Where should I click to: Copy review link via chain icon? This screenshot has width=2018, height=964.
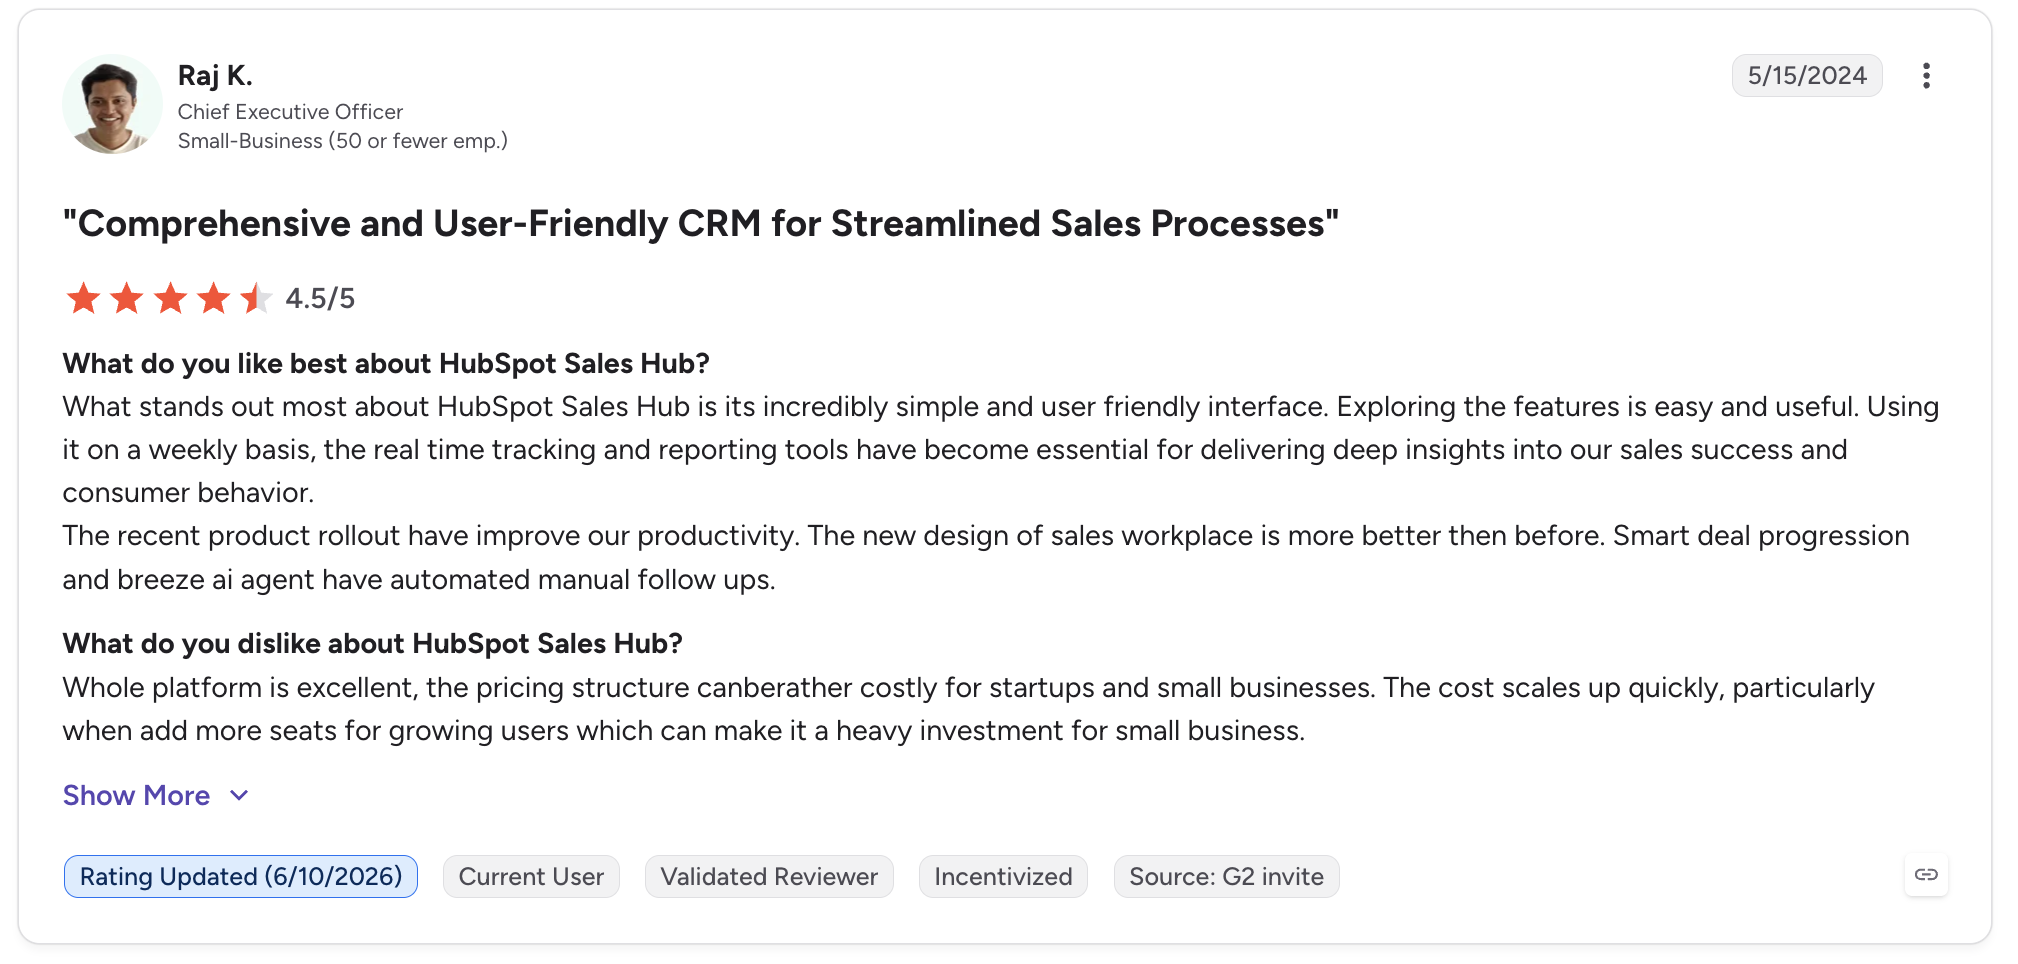pyautogui.click(x=1926, y=875)
